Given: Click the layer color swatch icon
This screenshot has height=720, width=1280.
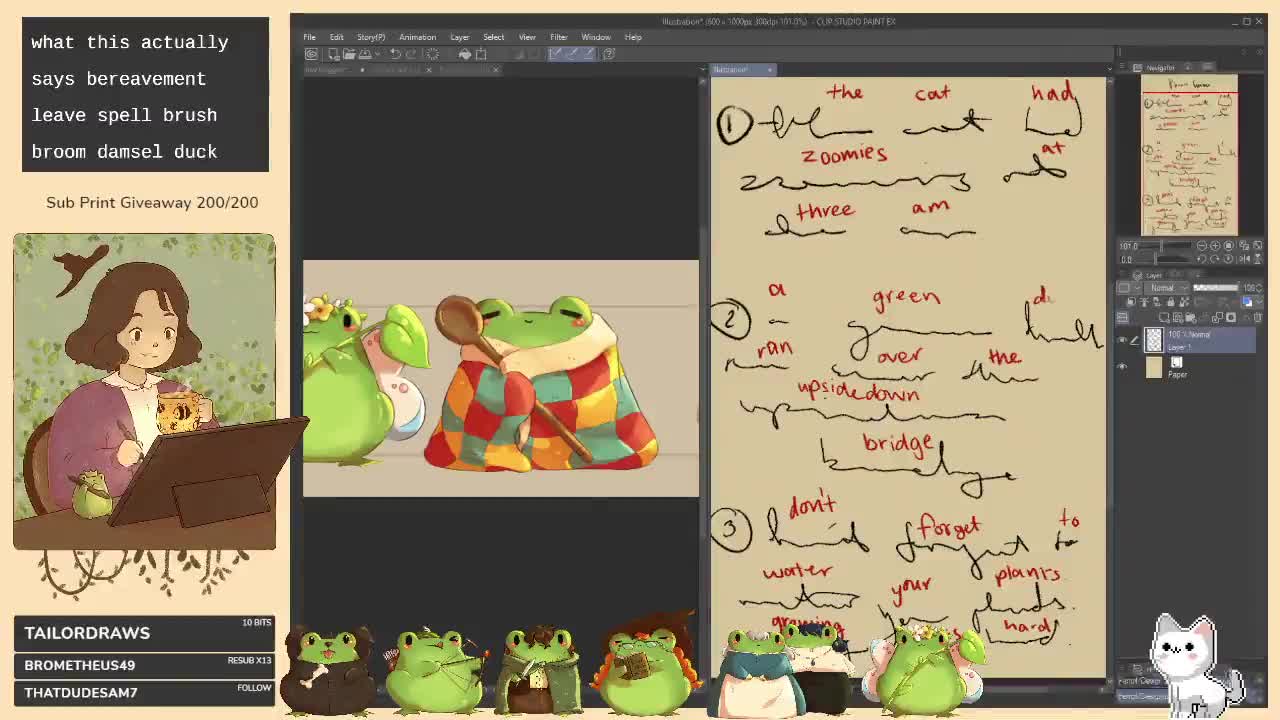Looking at the screenshot, I should coord(1247,302).
